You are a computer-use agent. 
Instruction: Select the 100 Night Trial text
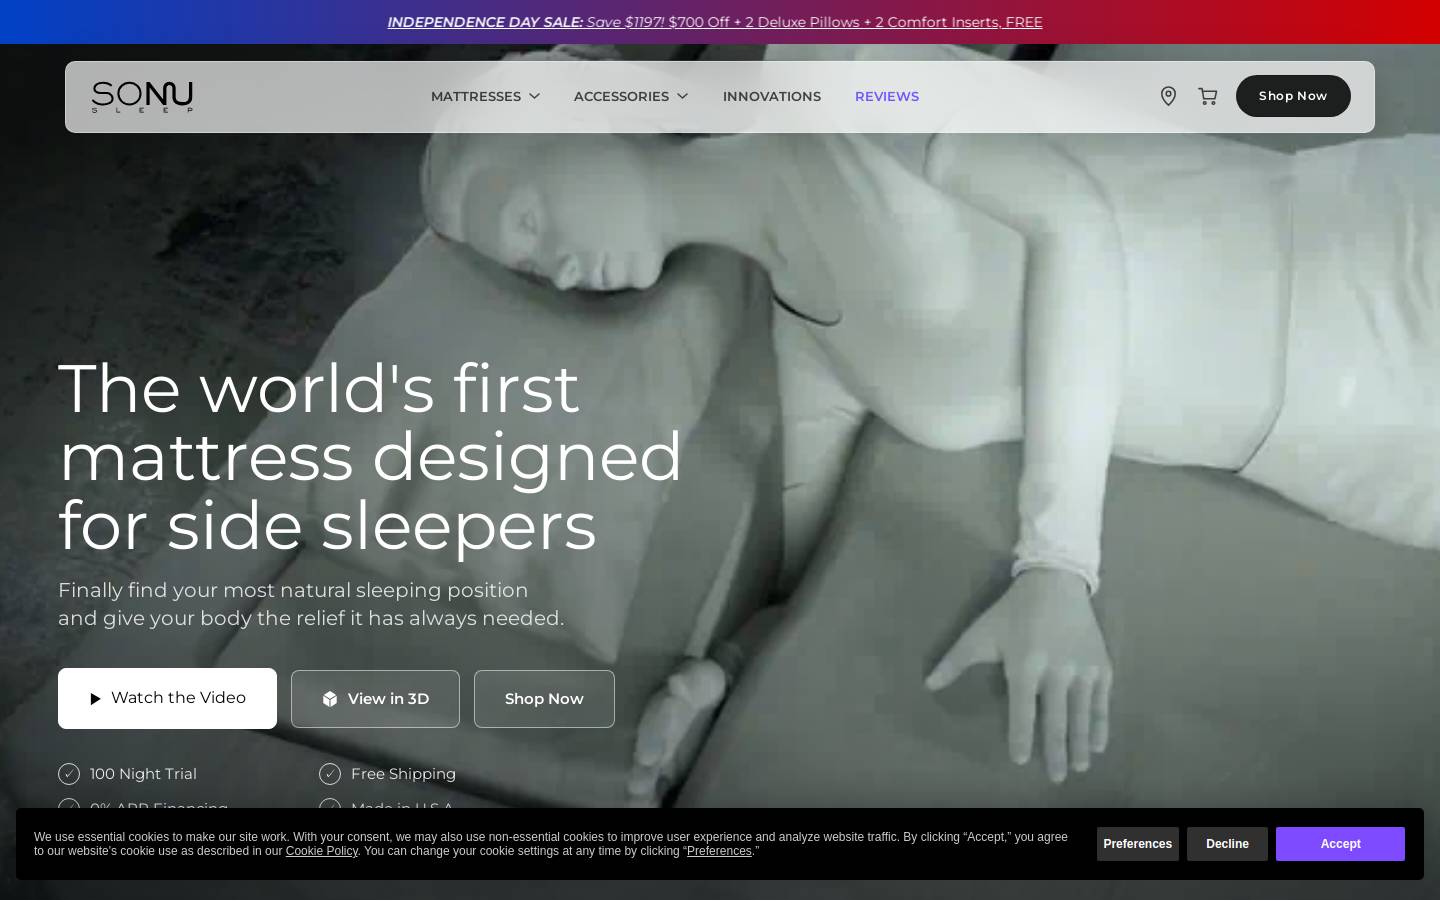143,774
